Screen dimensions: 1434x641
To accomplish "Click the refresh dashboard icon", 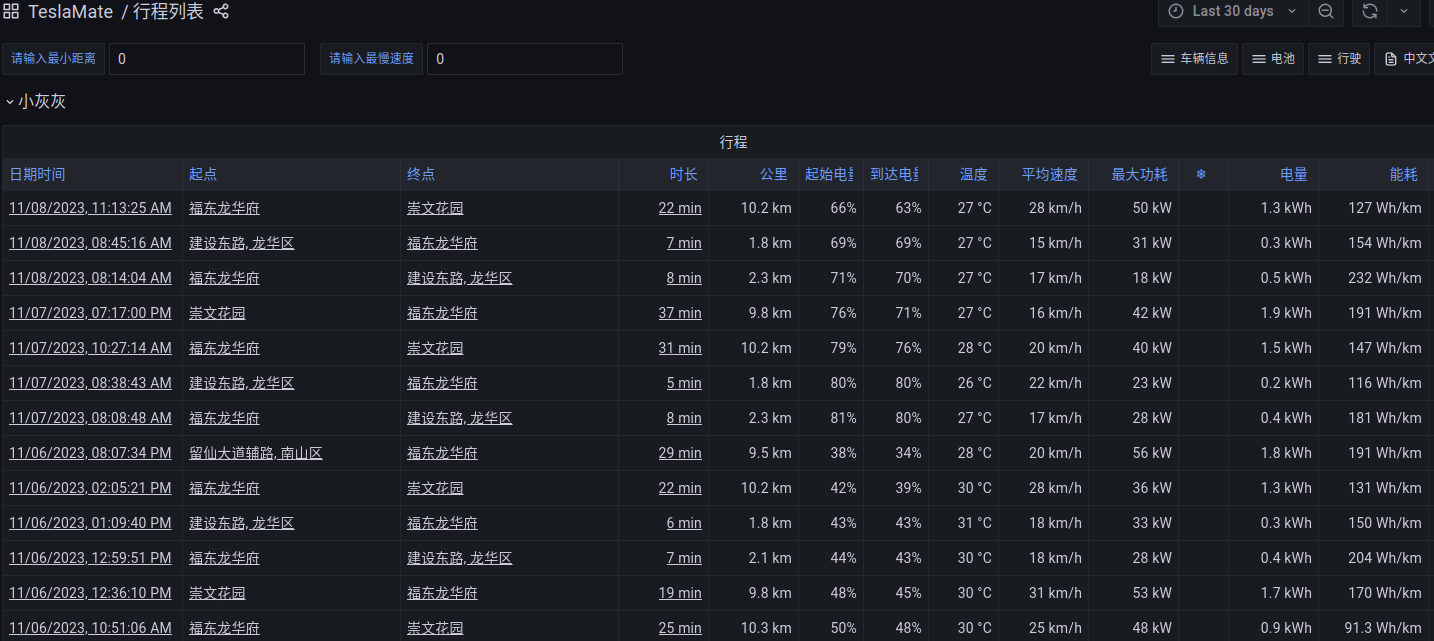I will click(x=1370, y=11).
